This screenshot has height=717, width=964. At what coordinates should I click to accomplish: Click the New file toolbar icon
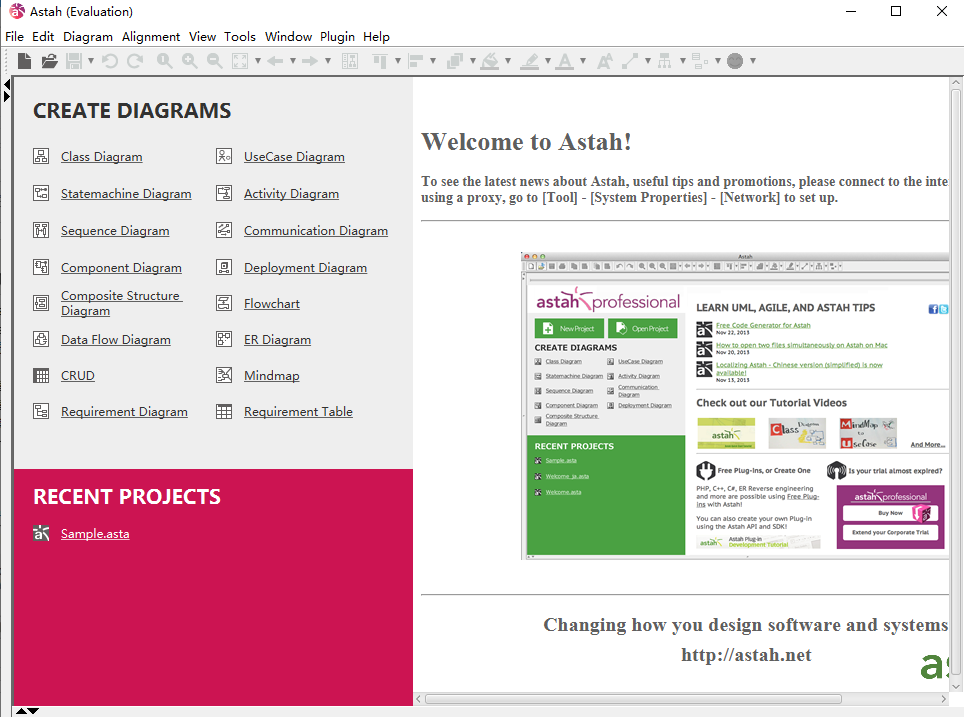[x=24, y=61]
